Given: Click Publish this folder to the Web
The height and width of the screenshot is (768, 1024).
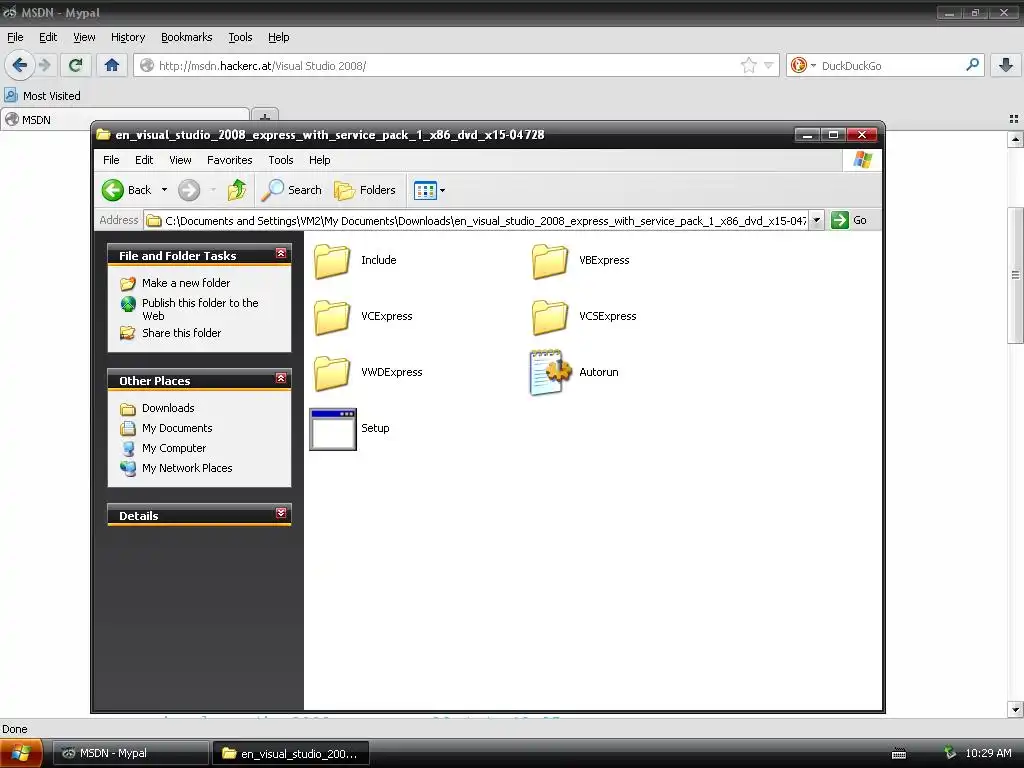Looking at the screenshot, I should [x=200, y=310].
